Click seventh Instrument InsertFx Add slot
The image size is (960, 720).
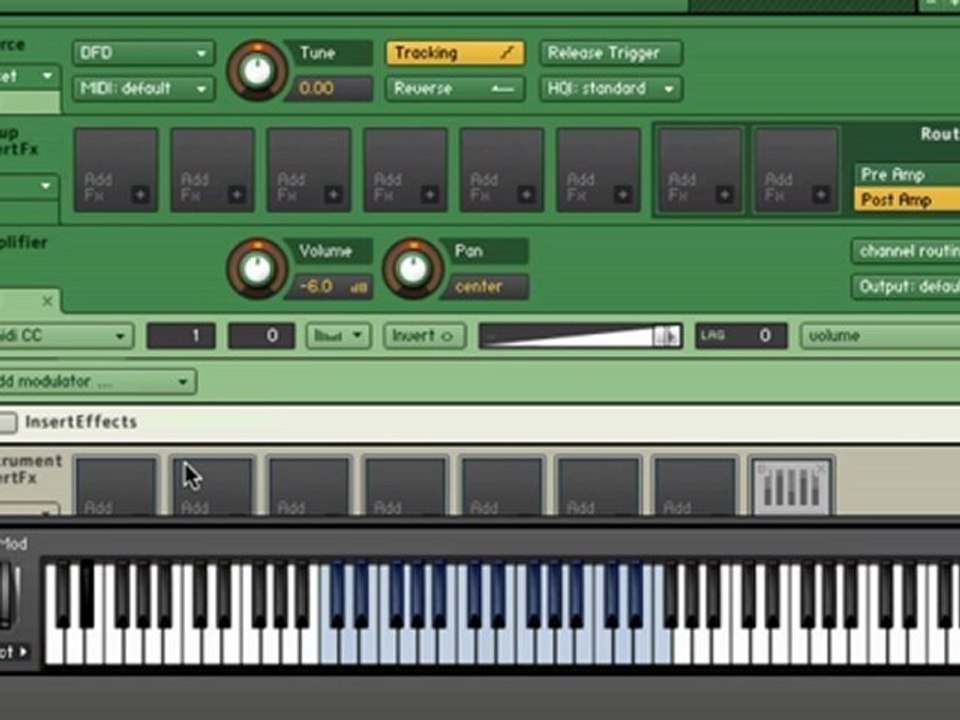point(695,487)
